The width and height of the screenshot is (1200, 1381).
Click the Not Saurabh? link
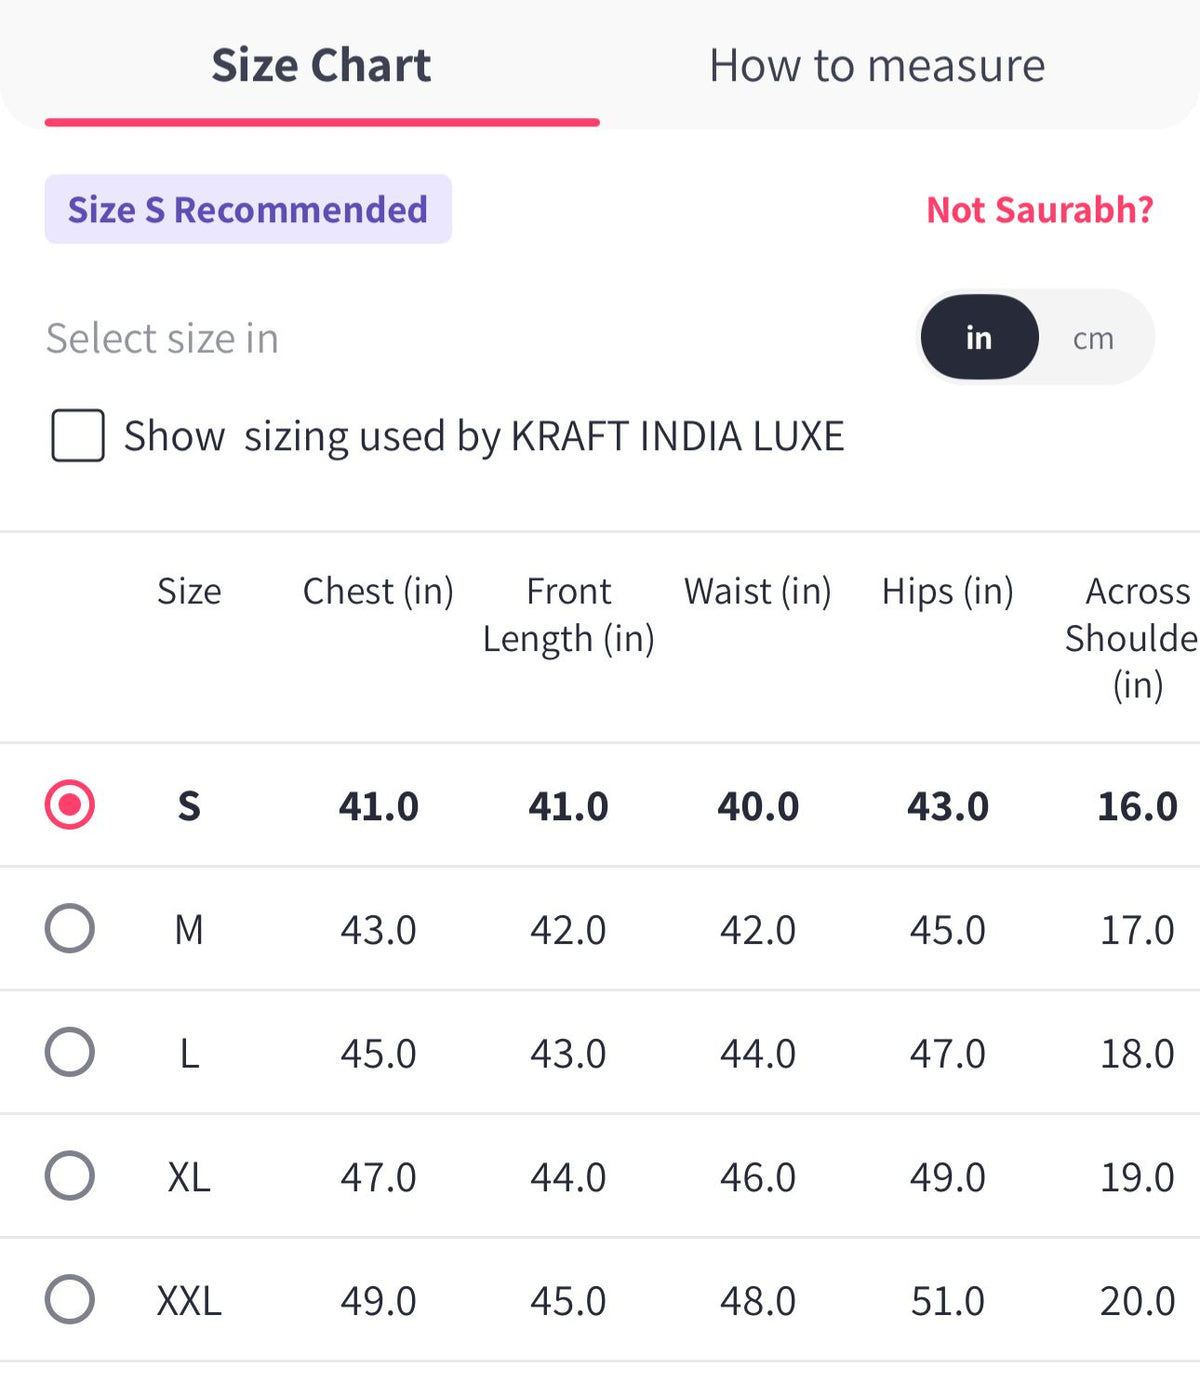(1040, 210)
